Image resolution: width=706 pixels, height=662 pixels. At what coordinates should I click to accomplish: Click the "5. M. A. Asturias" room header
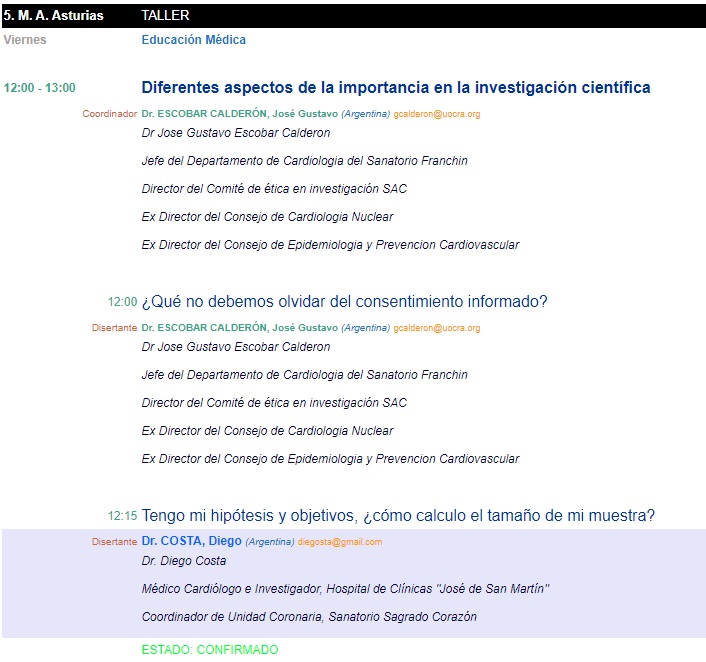[54, 15]
